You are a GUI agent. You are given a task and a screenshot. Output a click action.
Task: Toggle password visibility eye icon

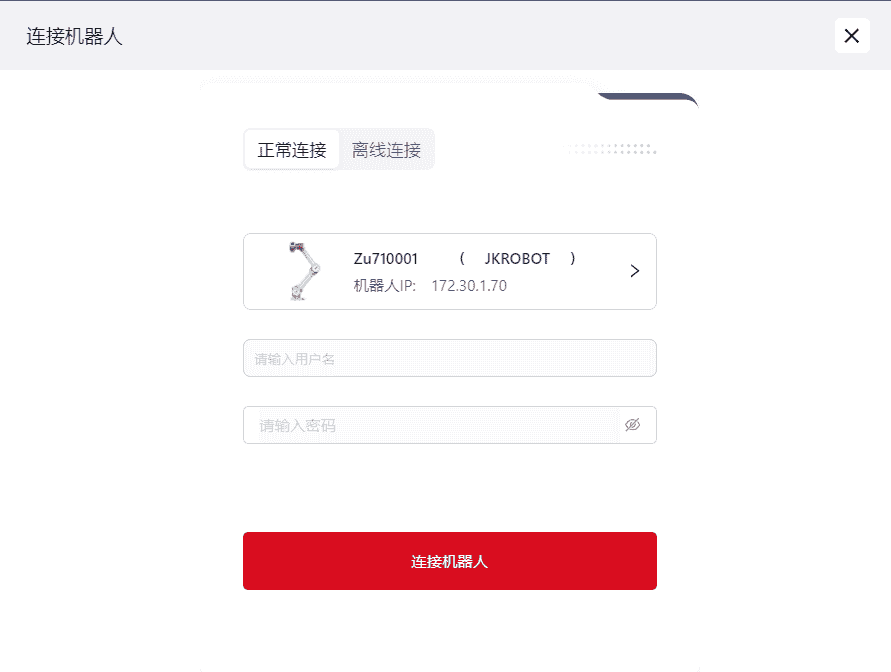pos(632,425)
